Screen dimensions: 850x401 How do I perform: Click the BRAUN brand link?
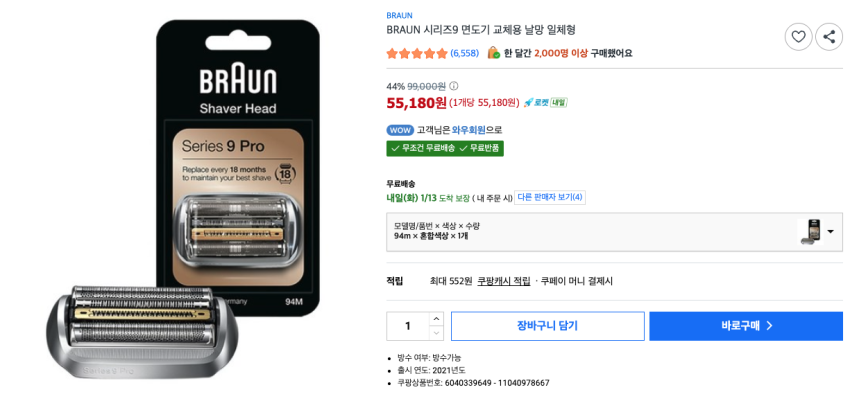tap(399, 15)
